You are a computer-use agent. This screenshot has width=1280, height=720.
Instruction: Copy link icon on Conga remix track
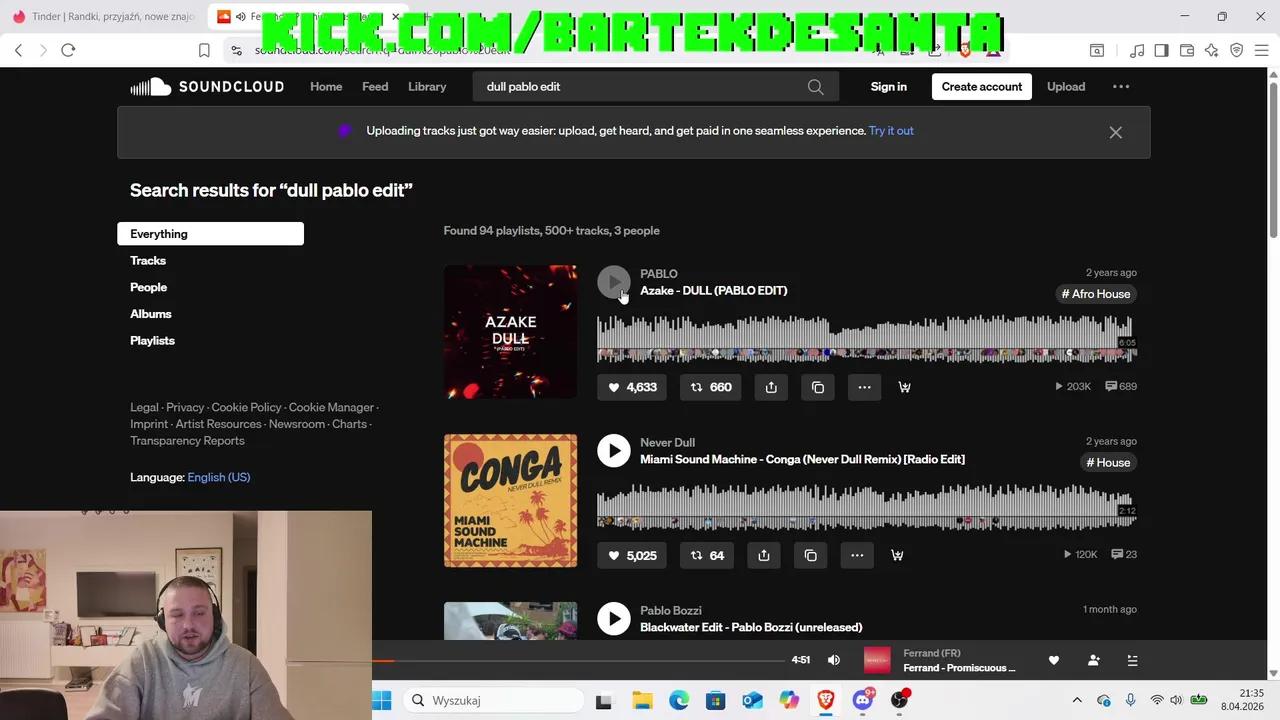coord(811,555)
